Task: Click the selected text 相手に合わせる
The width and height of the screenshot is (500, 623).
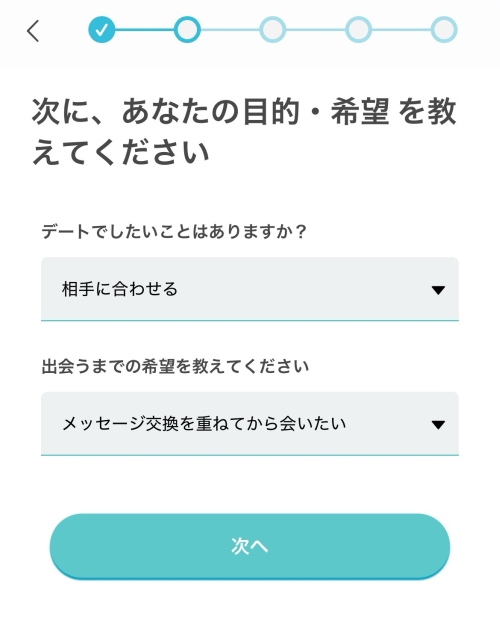Action: [x=120, y=289]
